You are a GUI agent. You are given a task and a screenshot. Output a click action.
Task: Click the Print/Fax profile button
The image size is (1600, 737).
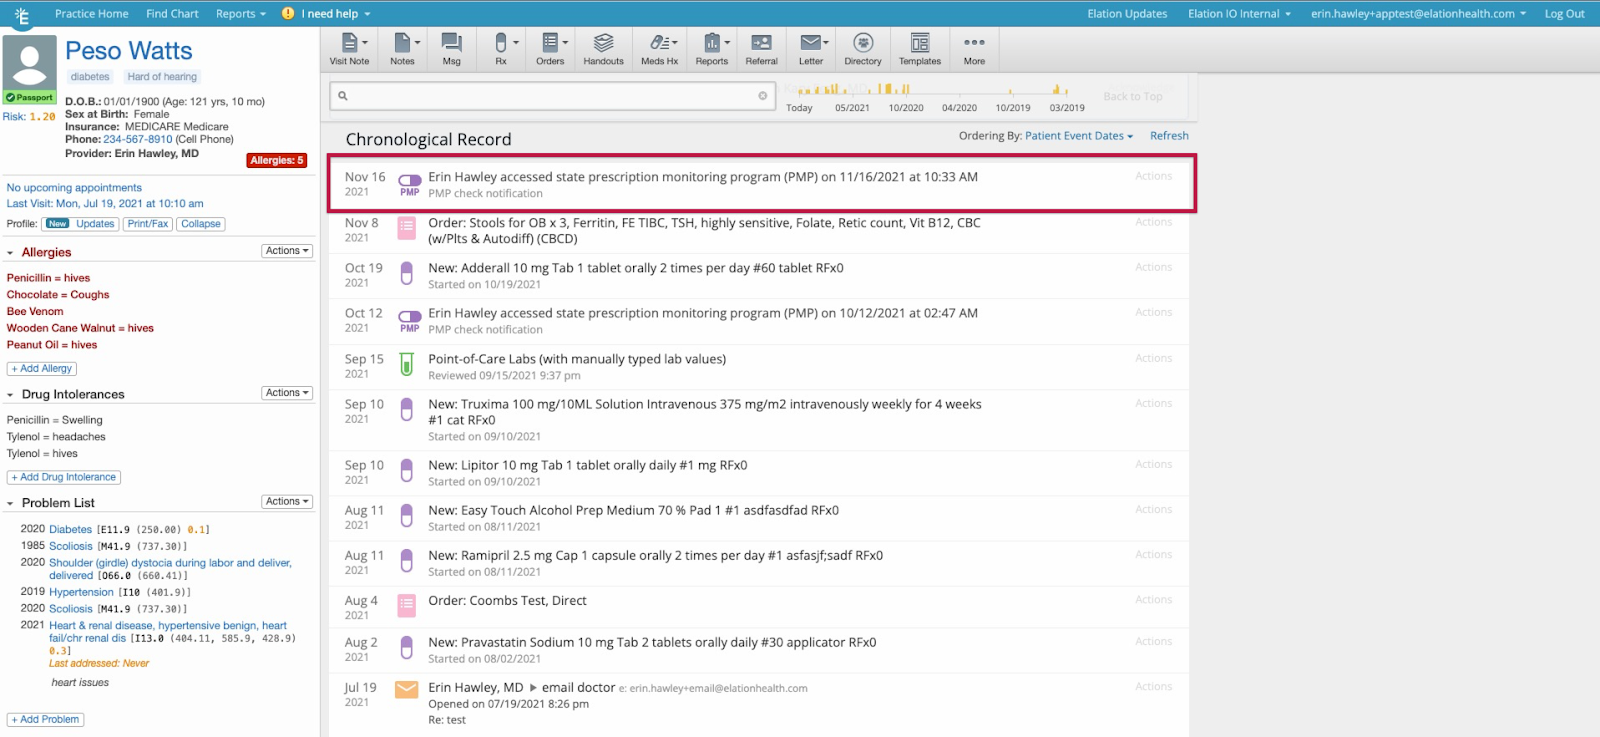pos(148,224)
